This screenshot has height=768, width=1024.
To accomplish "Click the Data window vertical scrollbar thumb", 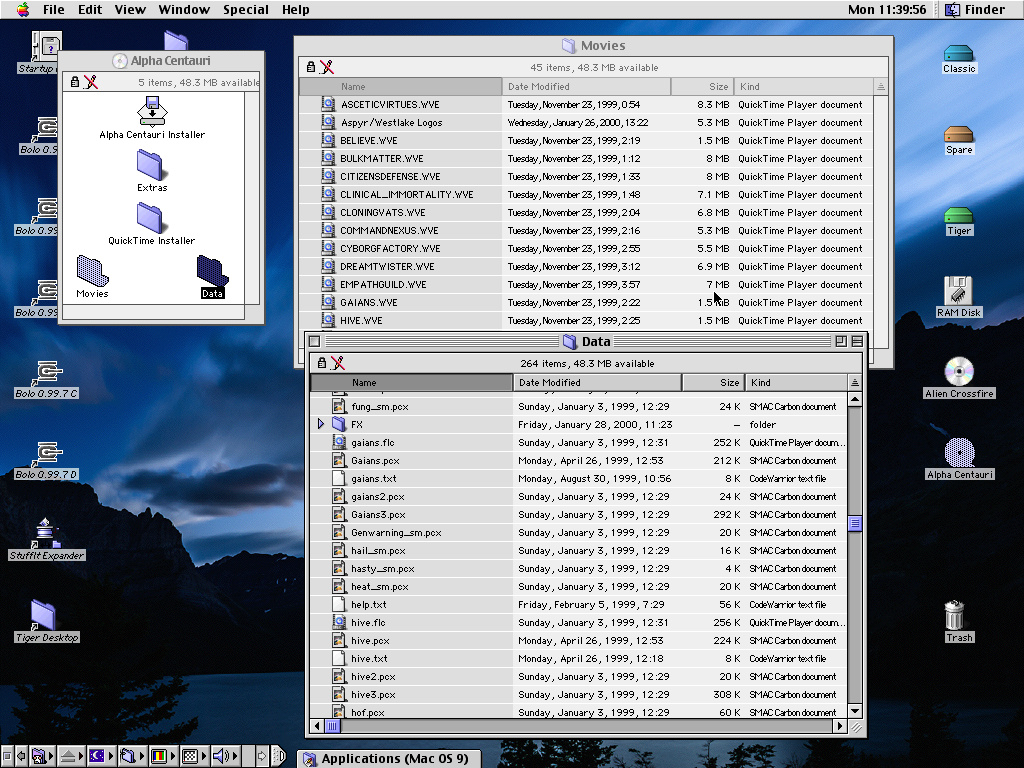I will point(854,523).
